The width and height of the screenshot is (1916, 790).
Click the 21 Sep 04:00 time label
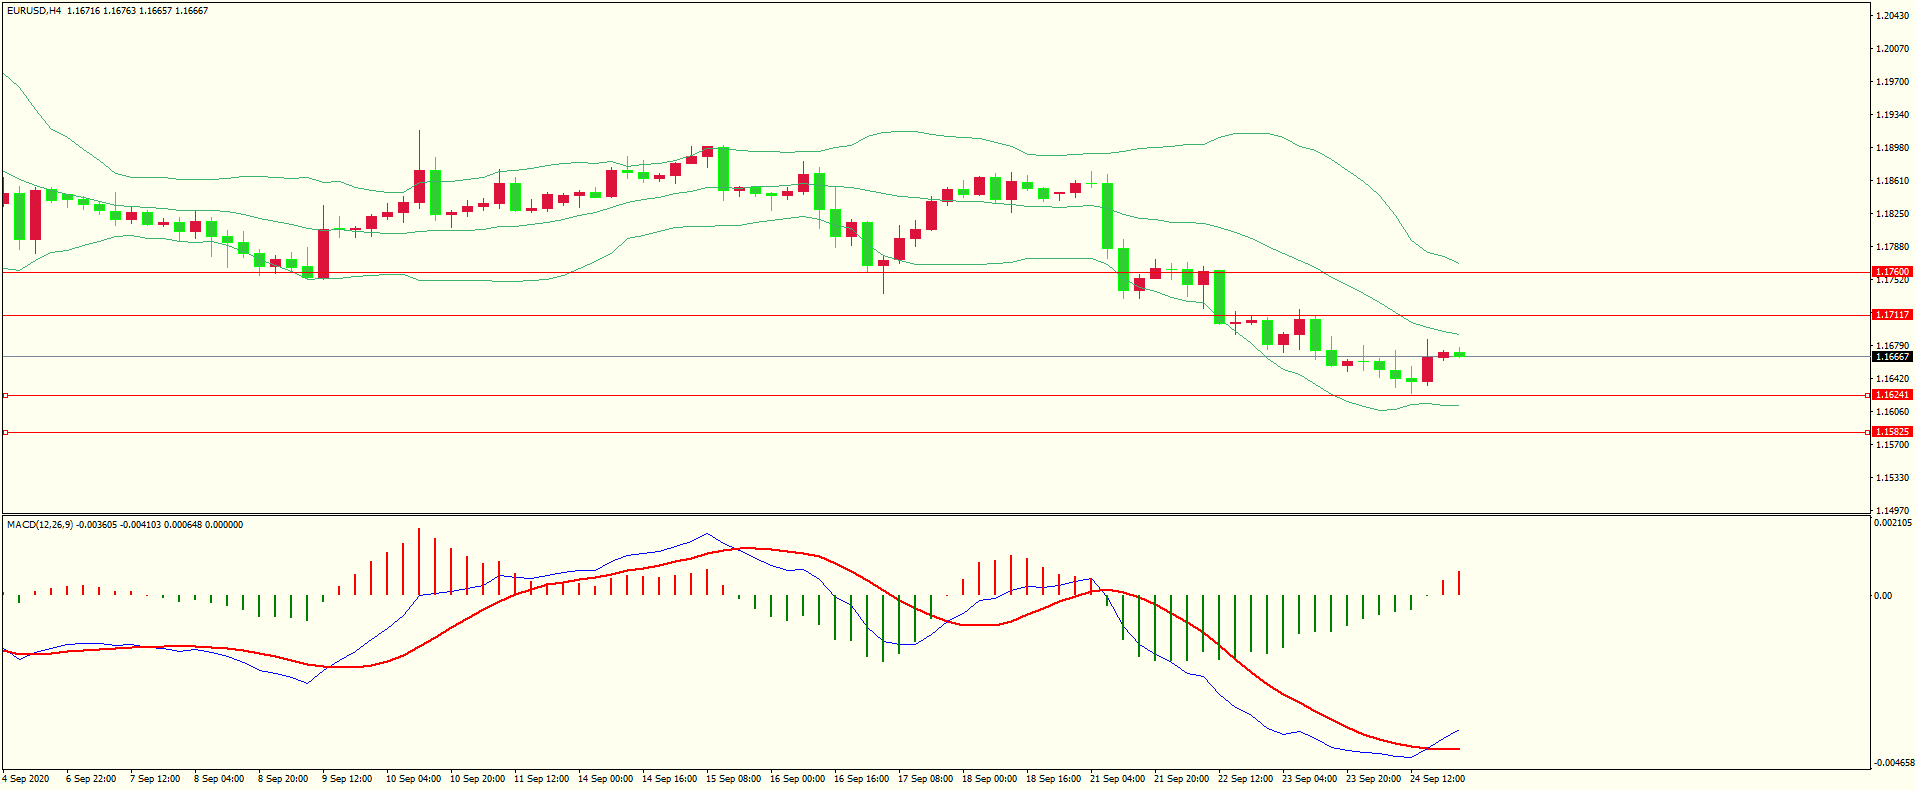[x=1117, y=779]
